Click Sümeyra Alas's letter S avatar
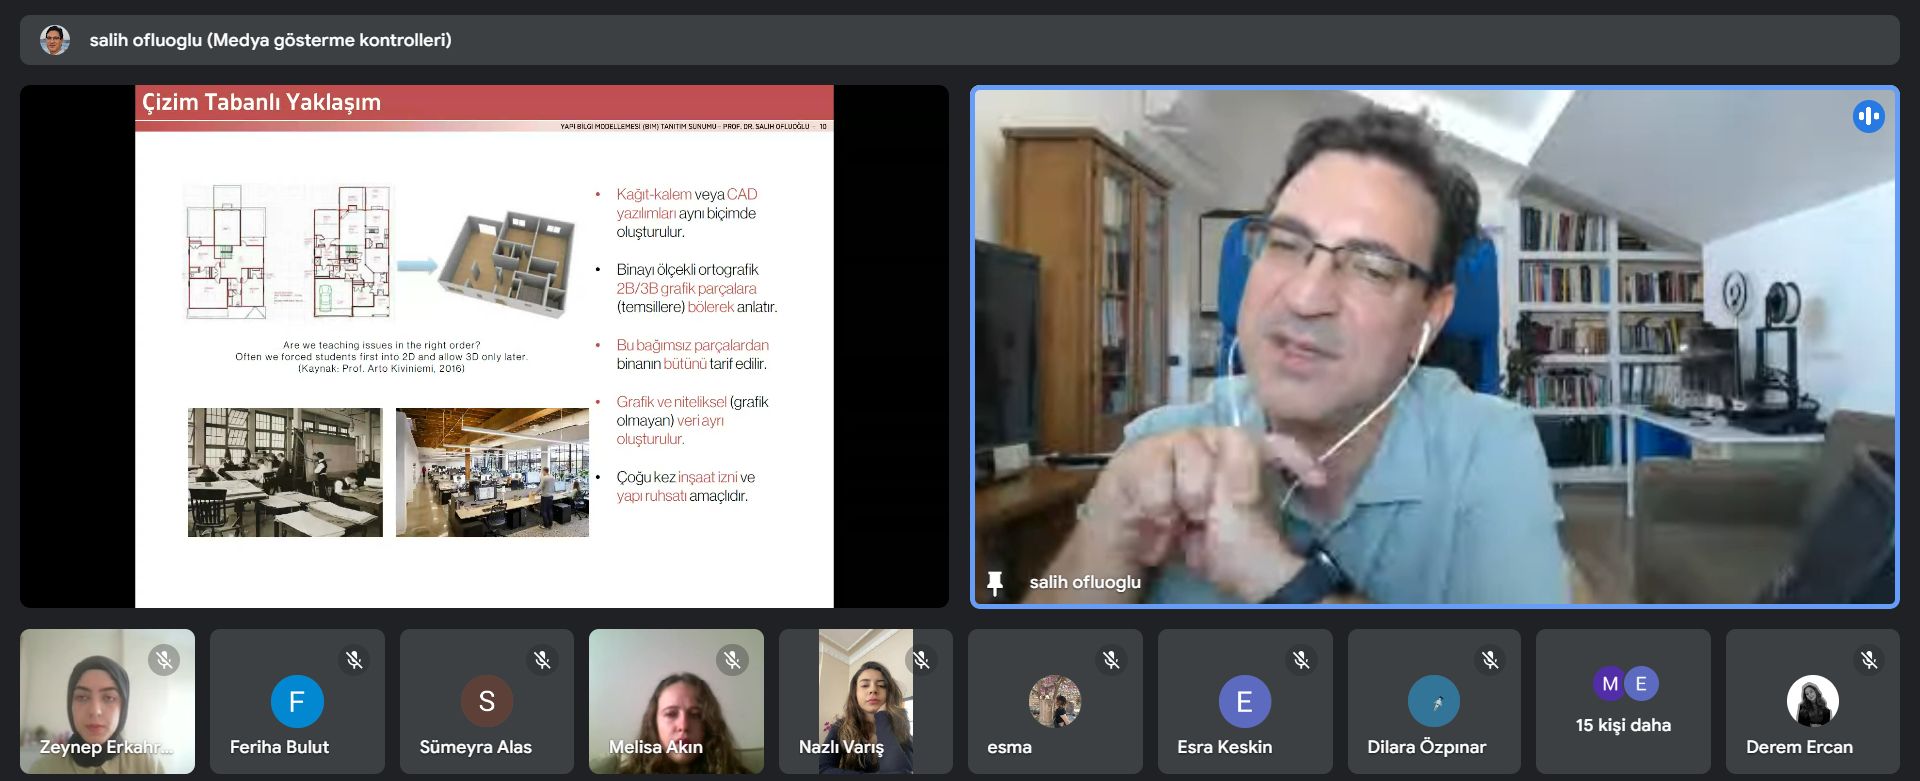Viewport: 1920px width, 781px height. click(x=486, y=701)
